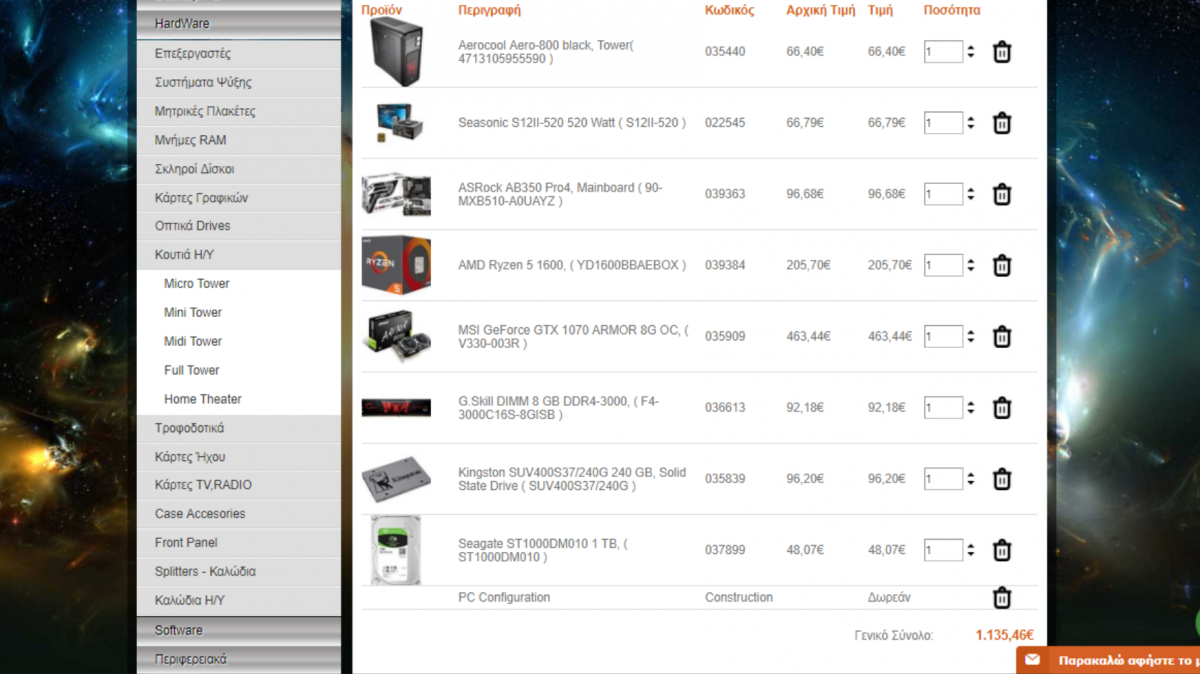
Task: Open the AMD Ryzen 5 1600 description link
Action: tap(572, 265)
